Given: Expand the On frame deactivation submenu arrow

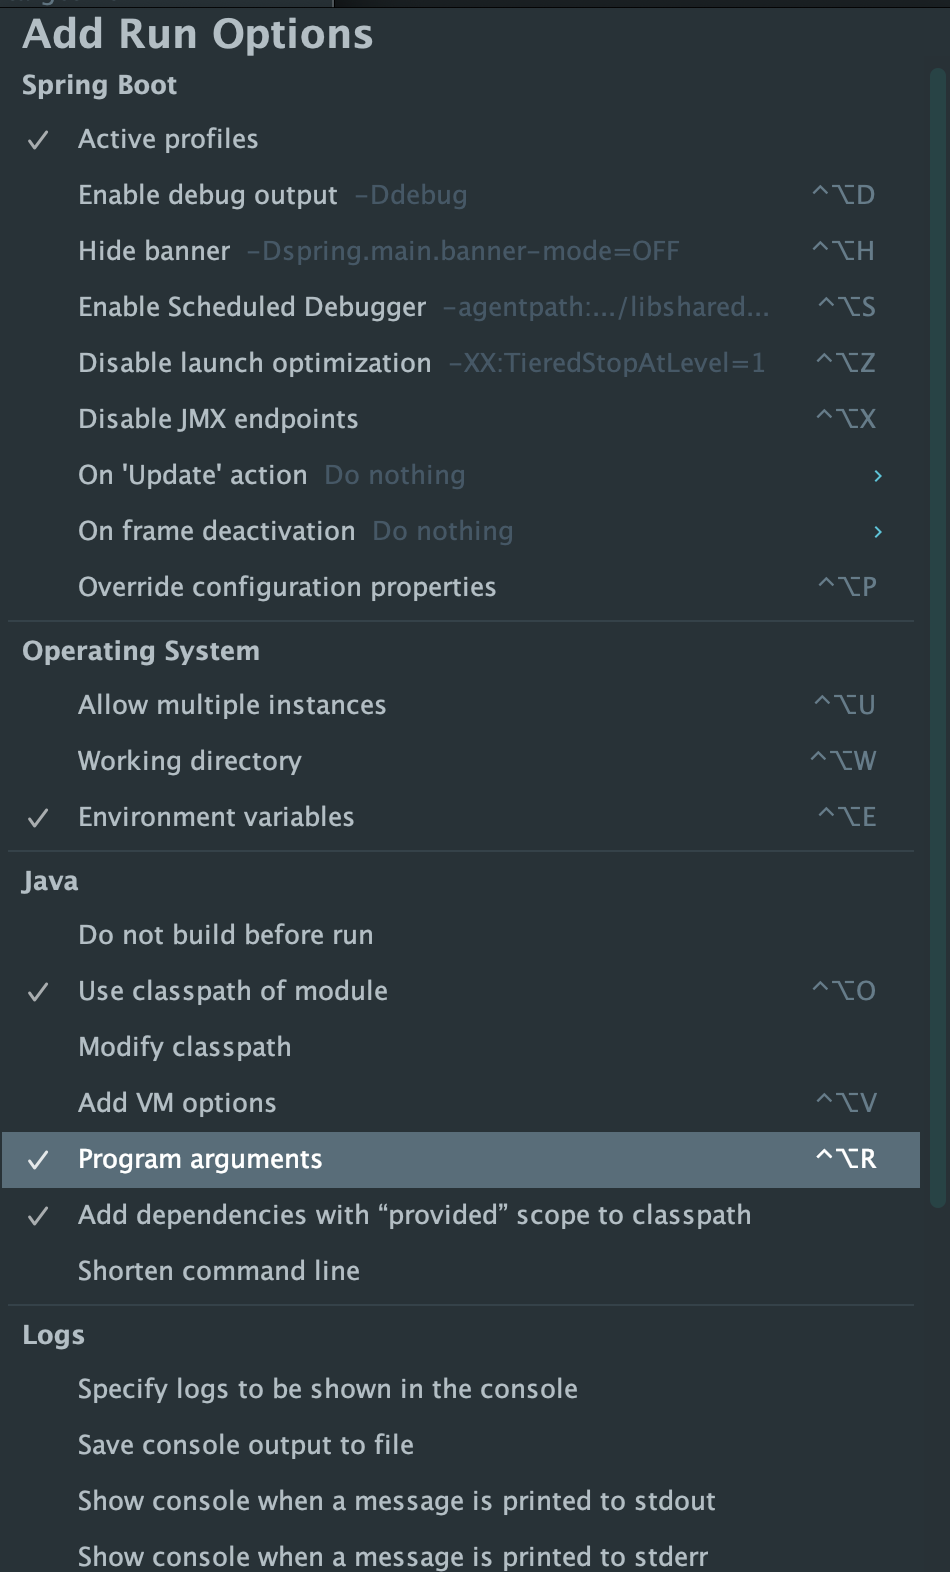Looking at the screenshot, I should (878, 532).
